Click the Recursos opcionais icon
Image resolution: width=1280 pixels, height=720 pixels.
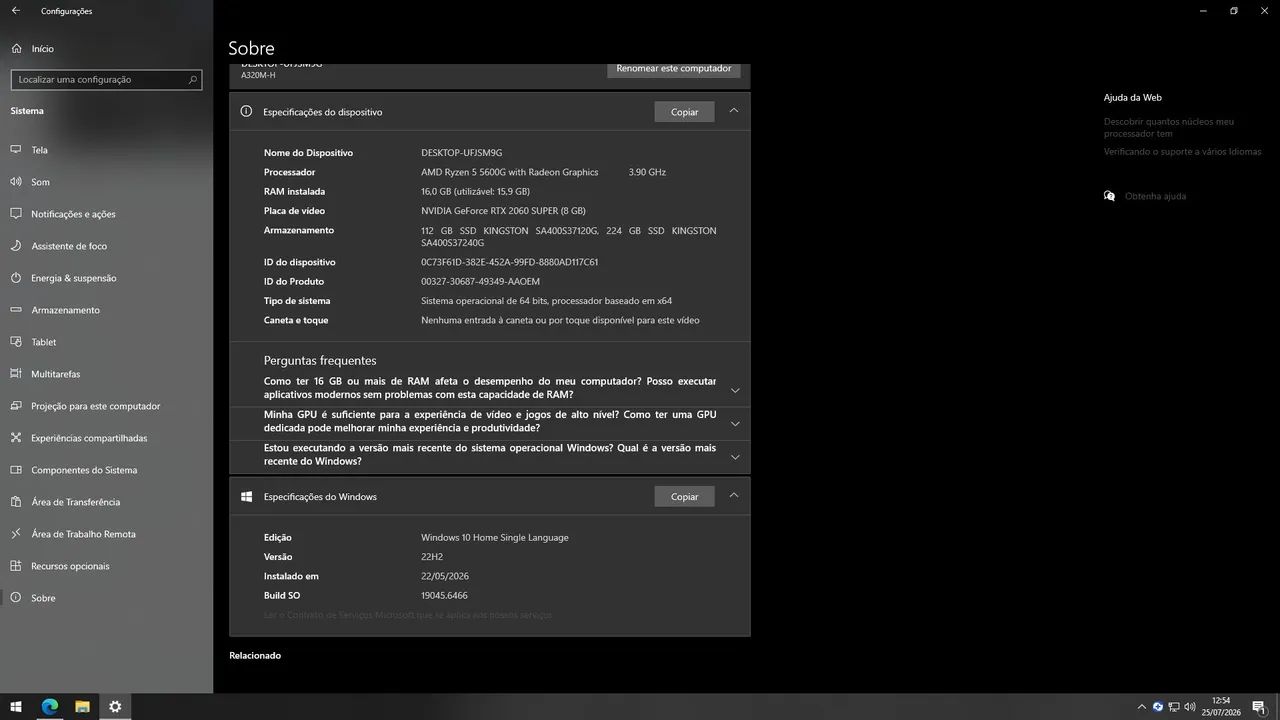coord(15,566)
